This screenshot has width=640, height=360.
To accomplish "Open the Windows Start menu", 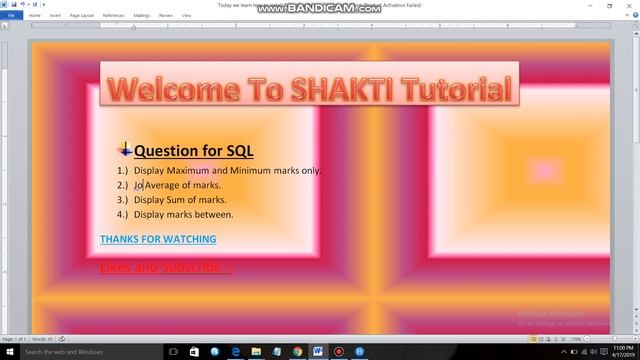I will point(10,352).
